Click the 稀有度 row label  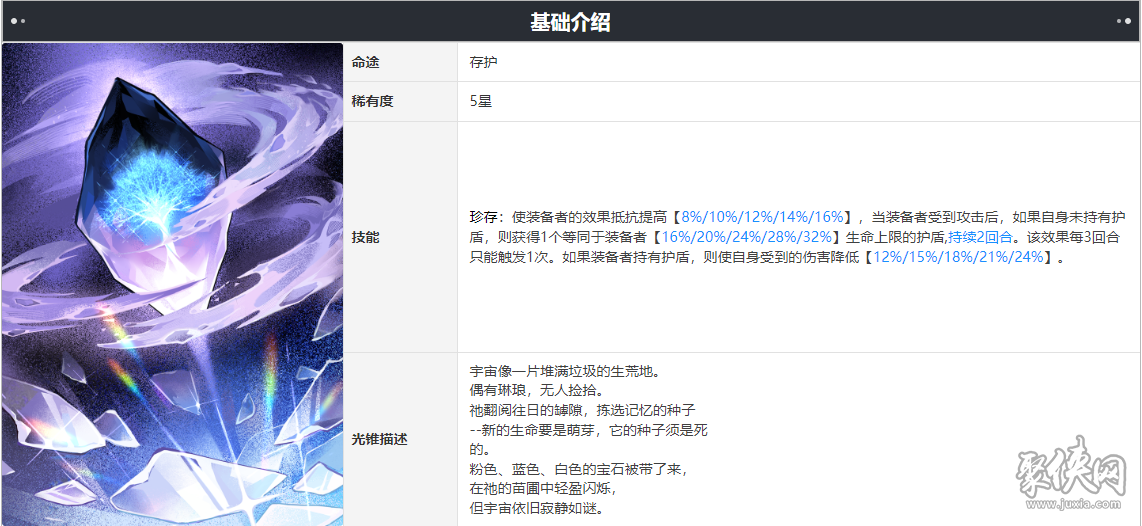tap(372, 102)
